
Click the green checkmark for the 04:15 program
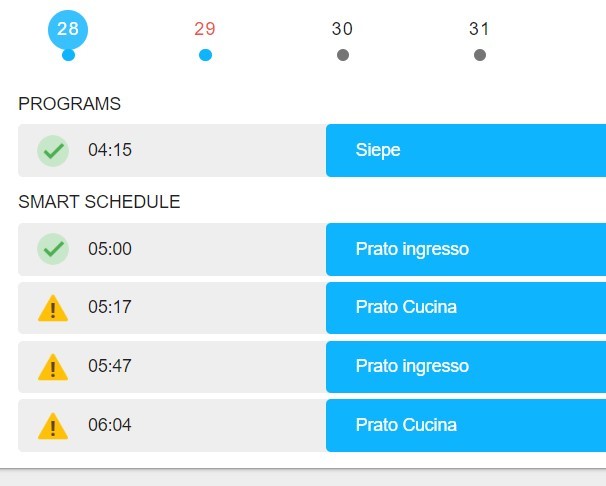(53, 151)
